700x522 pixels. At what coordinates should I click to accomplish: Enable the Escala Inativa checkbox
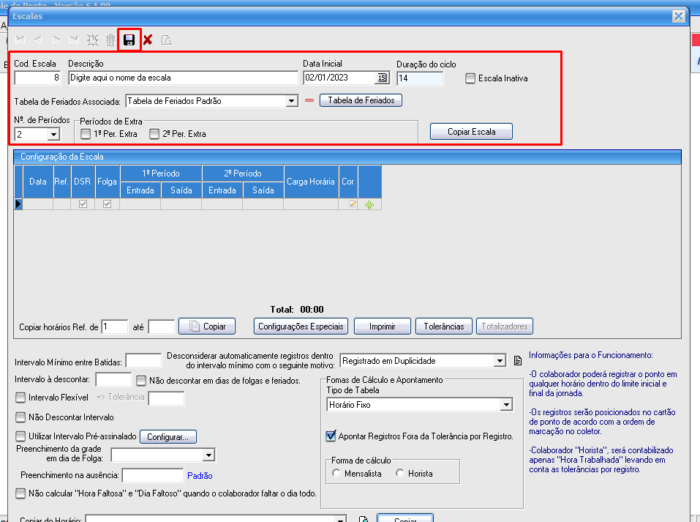tap(471, 78)
